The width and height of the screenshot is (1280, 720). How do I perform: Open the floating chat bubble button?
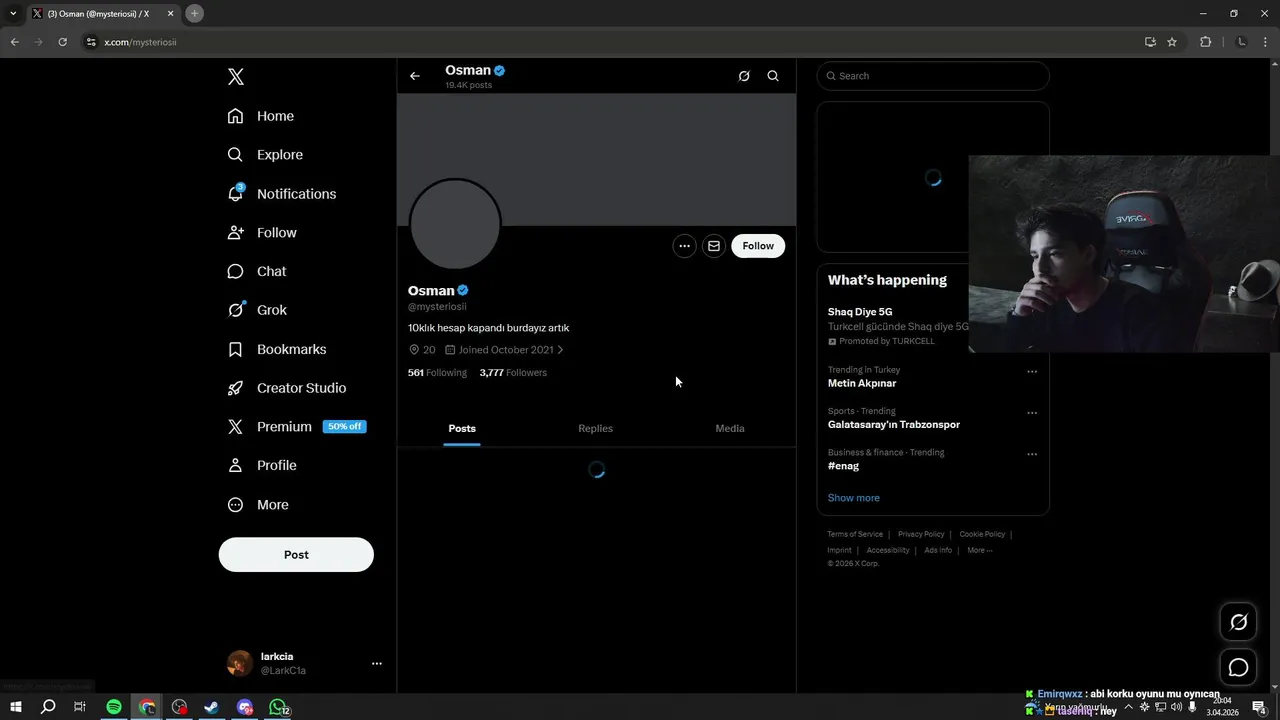pyautogui.click(x=1238, y=667)
